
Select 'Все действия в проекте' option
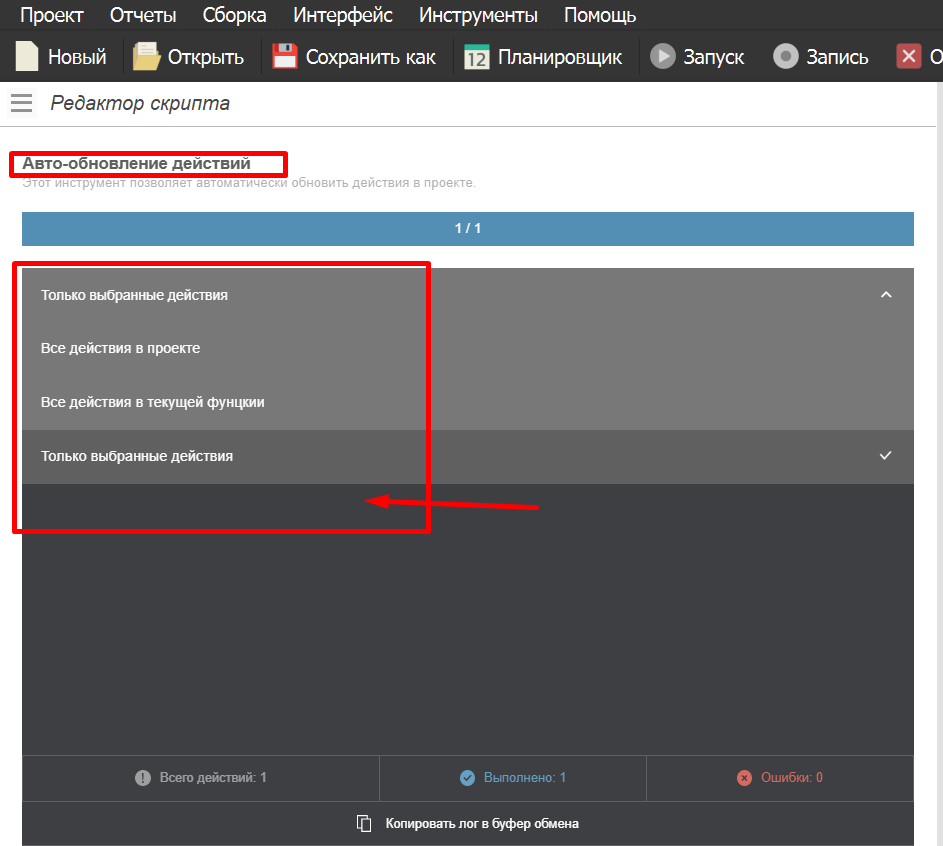pyautogui.click(x=121, y=349)
